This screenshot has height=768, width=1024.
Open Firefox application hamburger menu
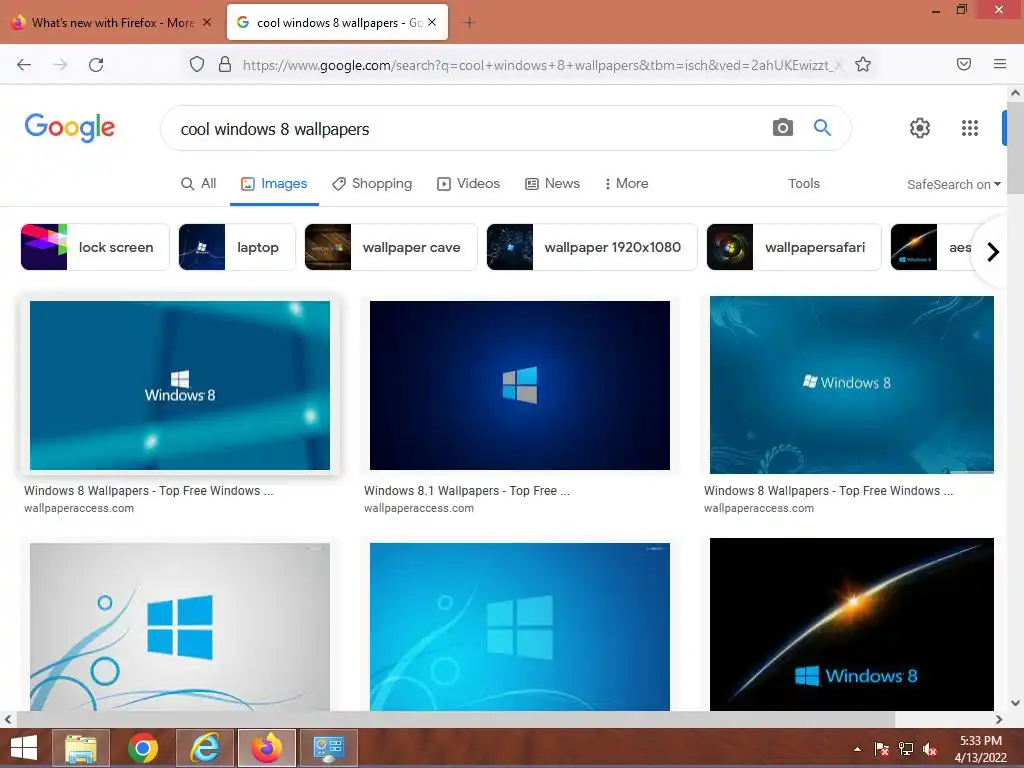[1000, 64]
